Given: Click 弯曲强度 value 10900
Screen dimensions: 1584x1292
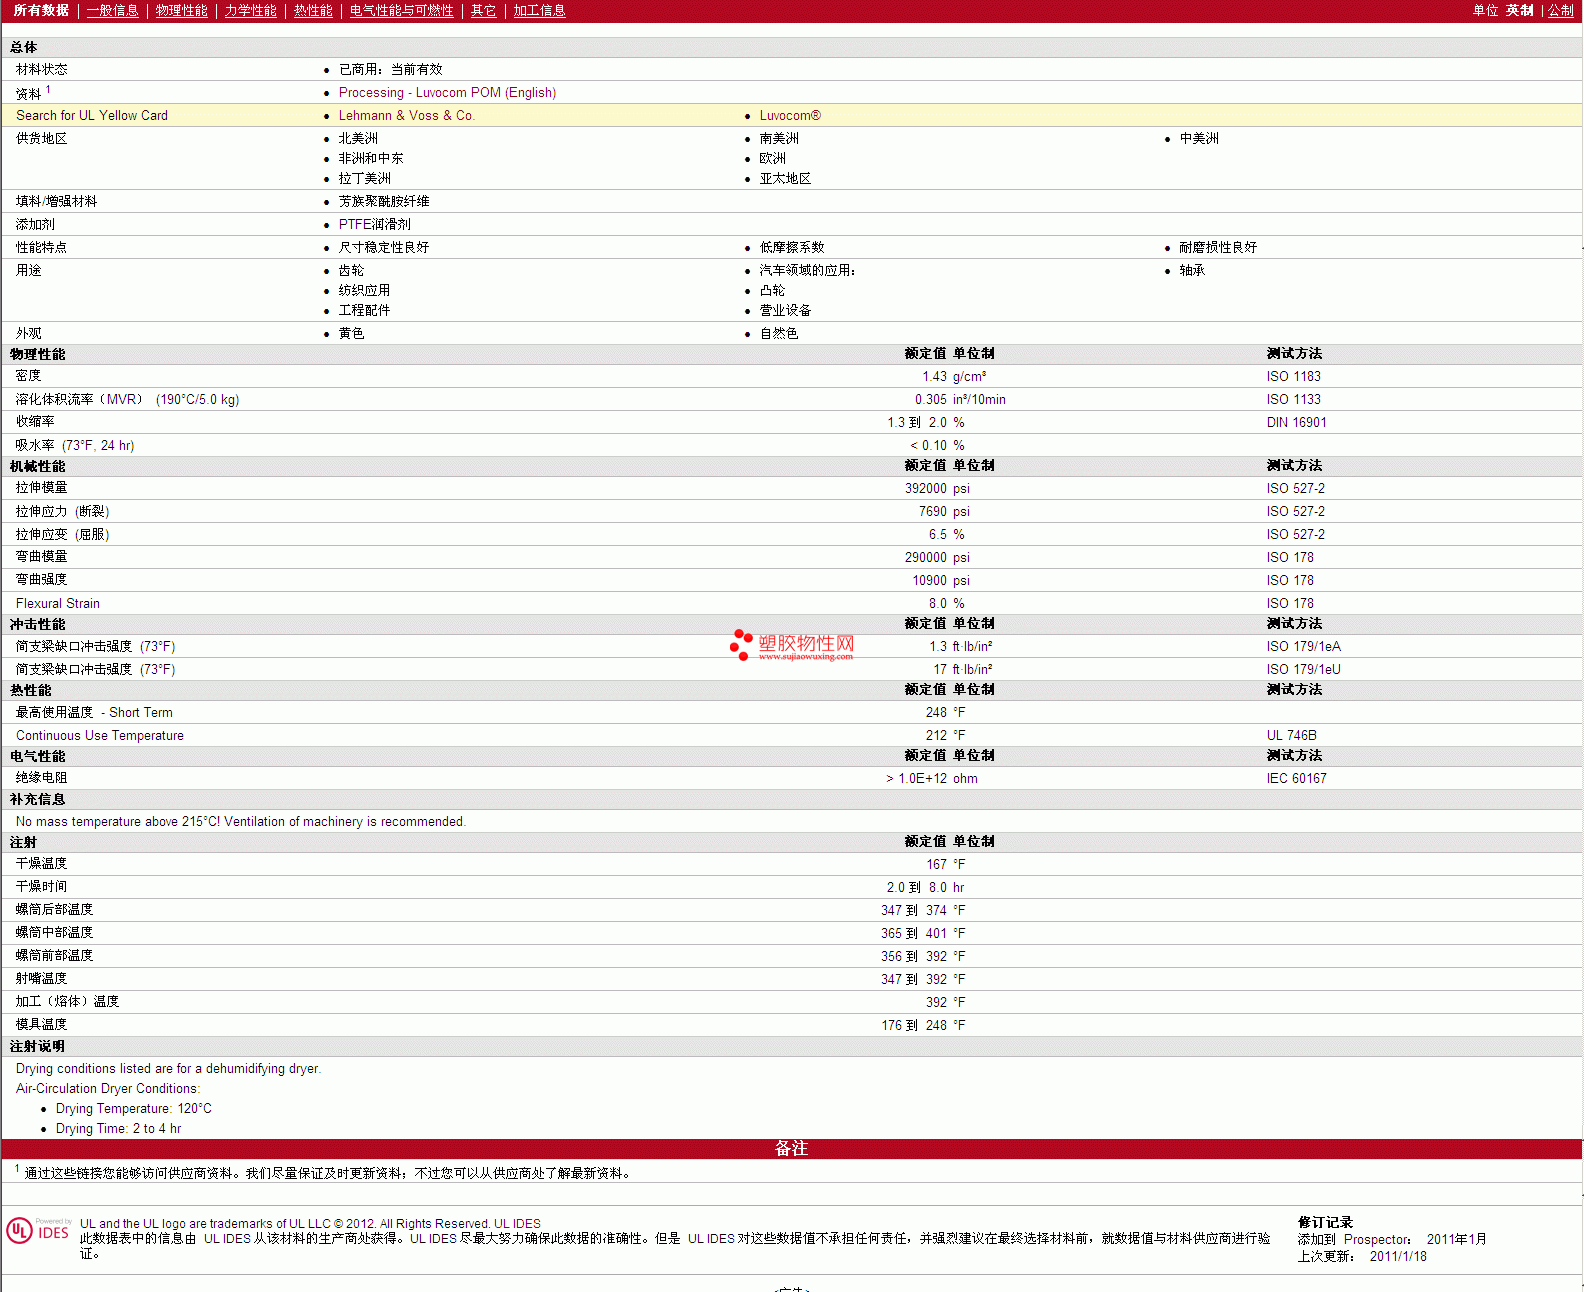Looking at the screenshot, I should point(929,580).
